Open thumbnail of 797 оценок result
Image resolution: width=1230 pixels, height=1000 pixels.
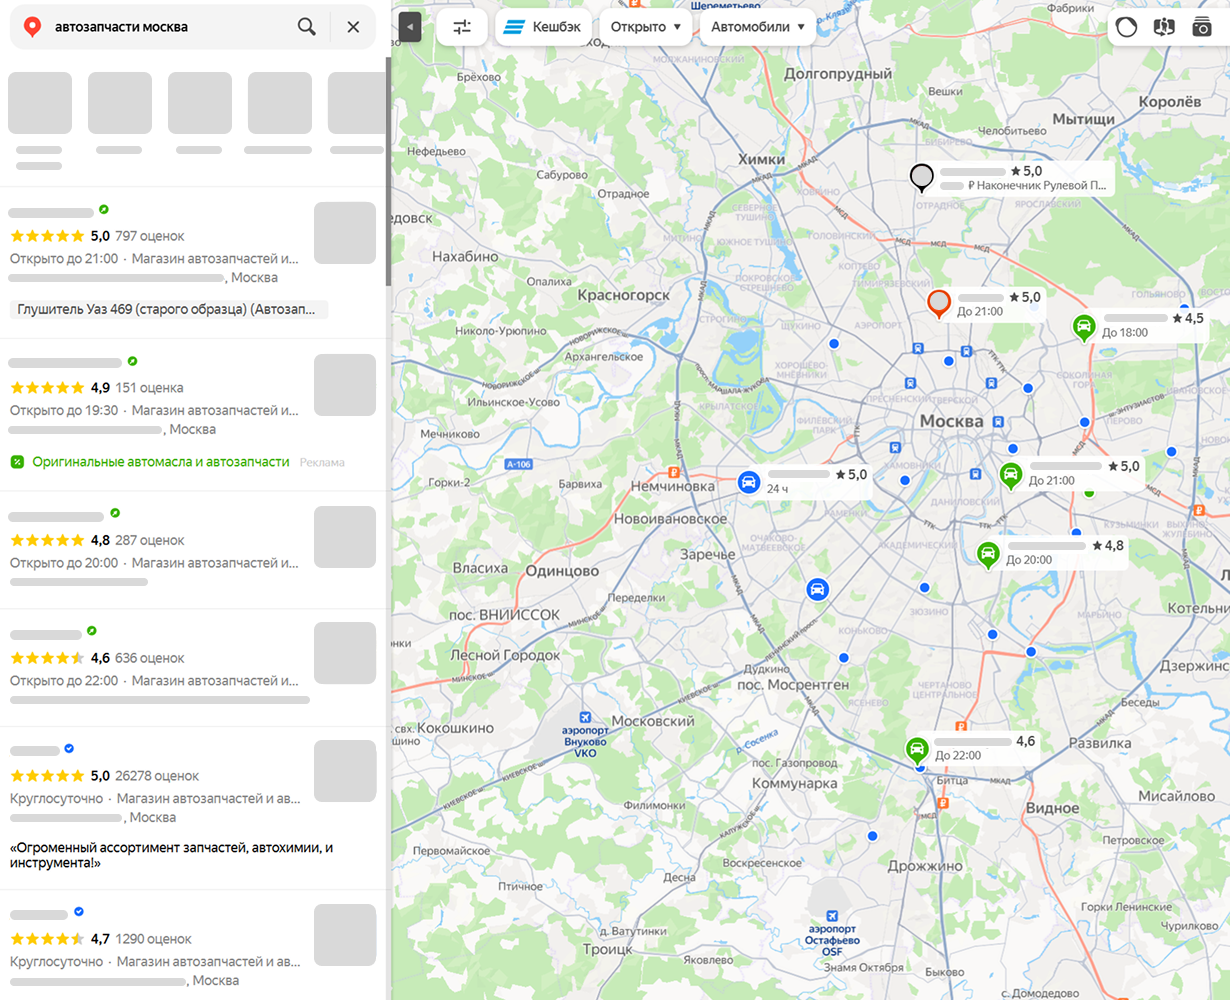(x=345, y=233)
